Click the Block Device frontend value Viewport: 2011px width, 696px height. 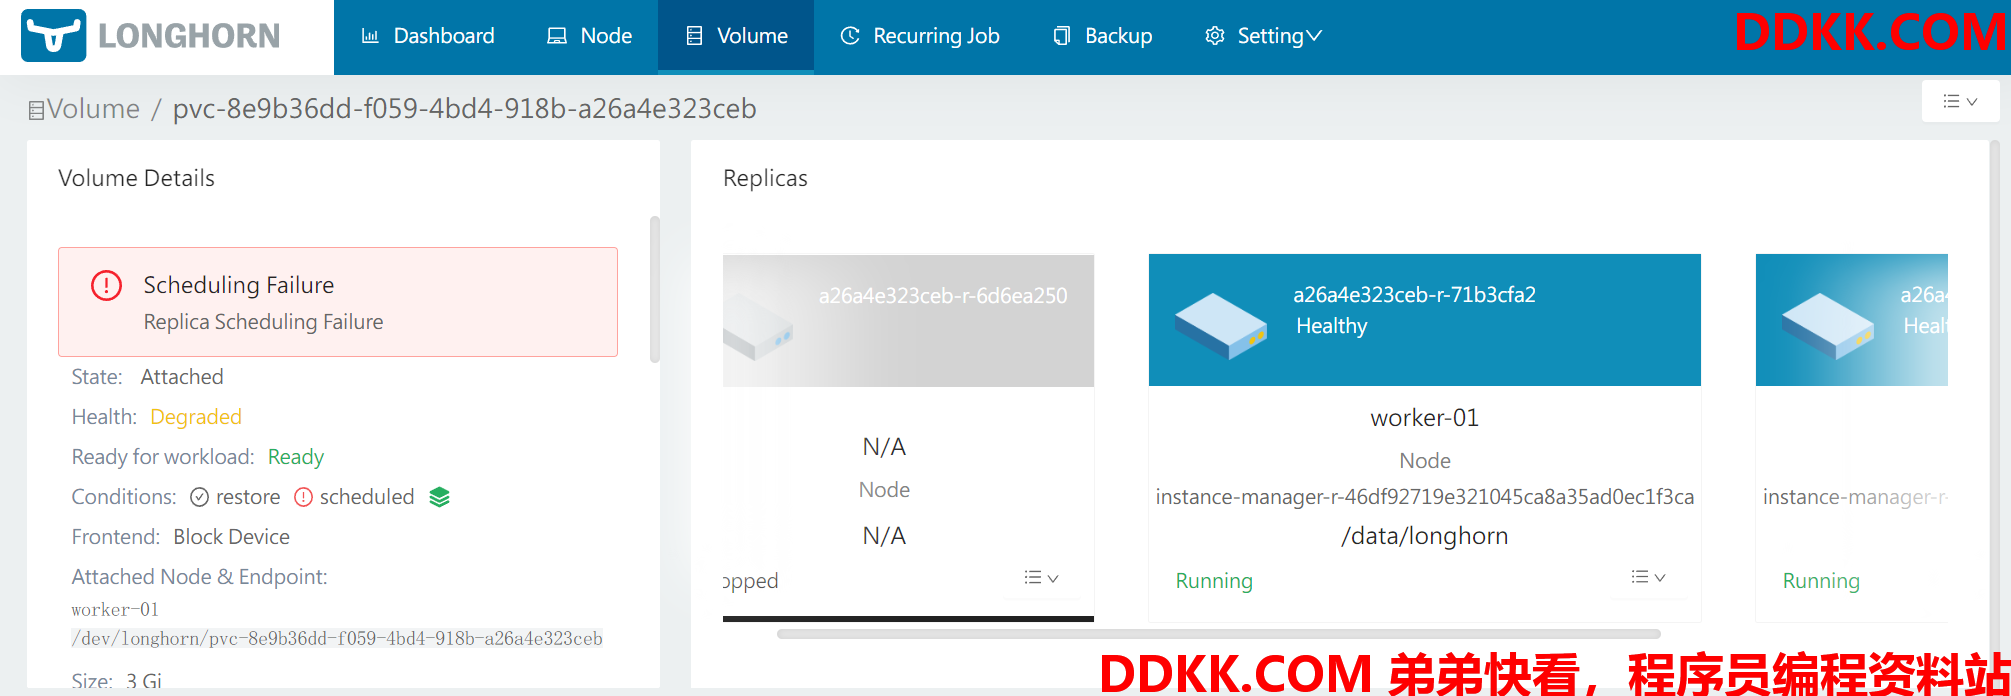click(232, 537)
